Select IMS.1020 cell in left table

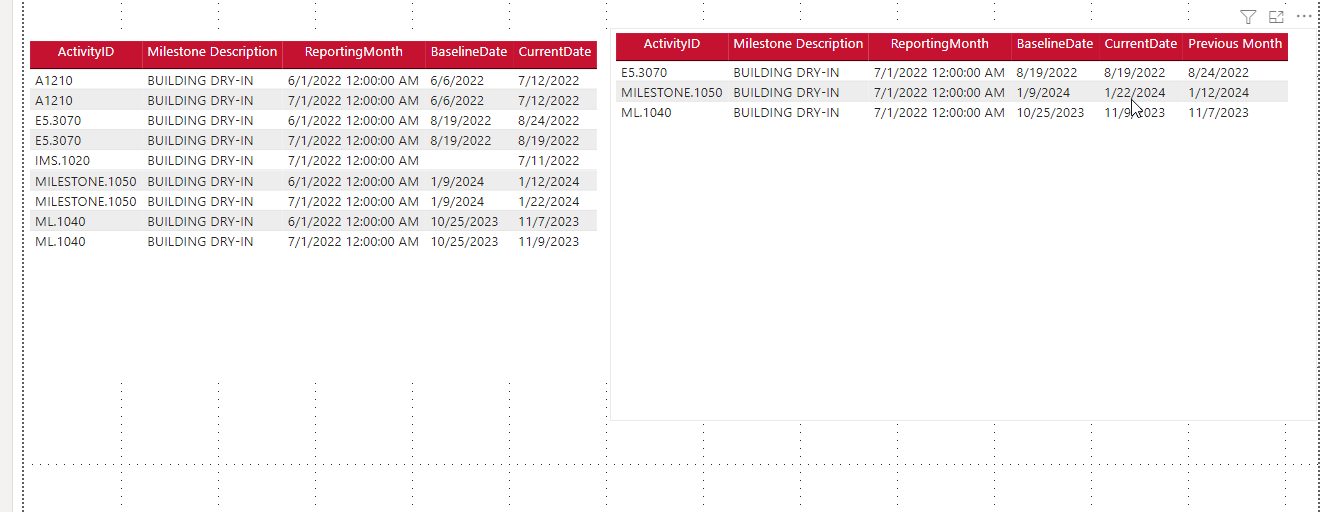click(63, 160)
